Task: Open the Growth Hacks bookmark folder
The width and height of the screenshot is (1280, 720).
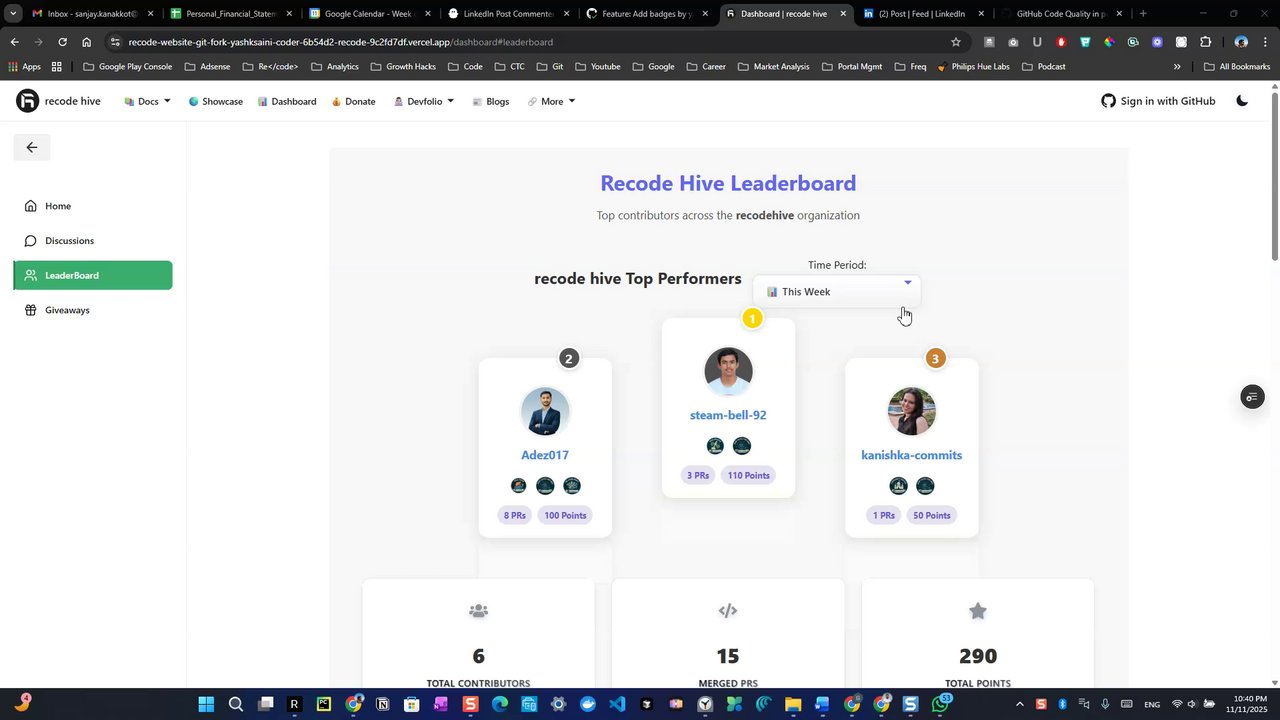Action: click(x=403, y=66)
